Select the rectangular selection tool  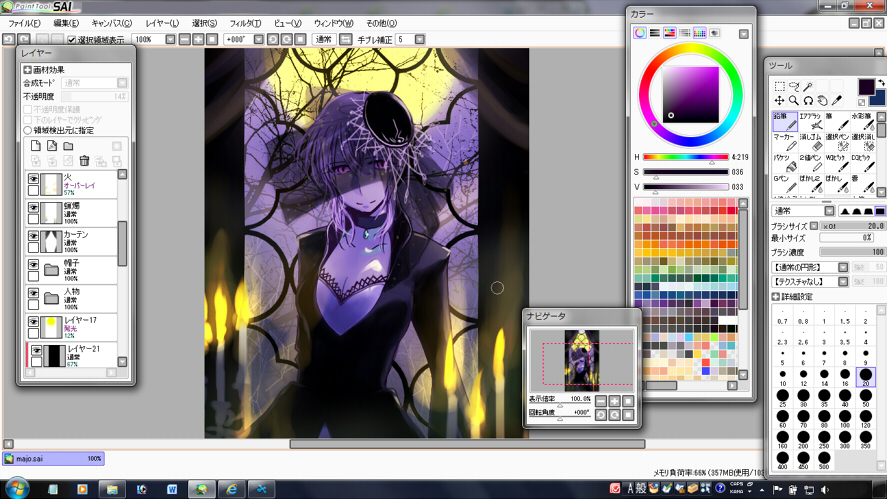(x=780, y=86)
